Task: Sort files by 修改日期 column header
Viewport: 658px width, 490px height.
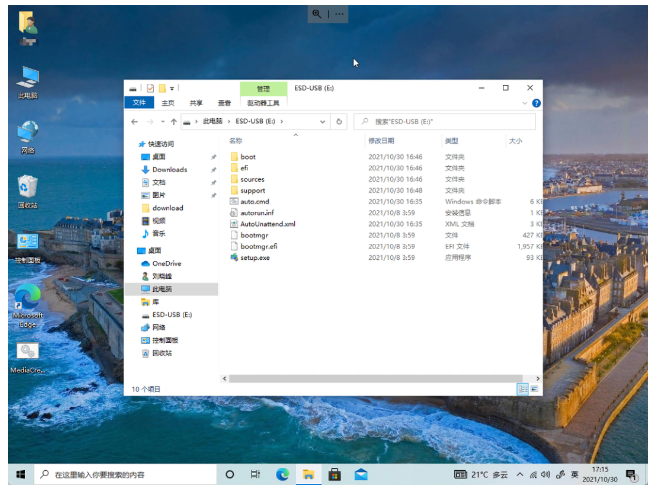Action: (x=382, y=141)
